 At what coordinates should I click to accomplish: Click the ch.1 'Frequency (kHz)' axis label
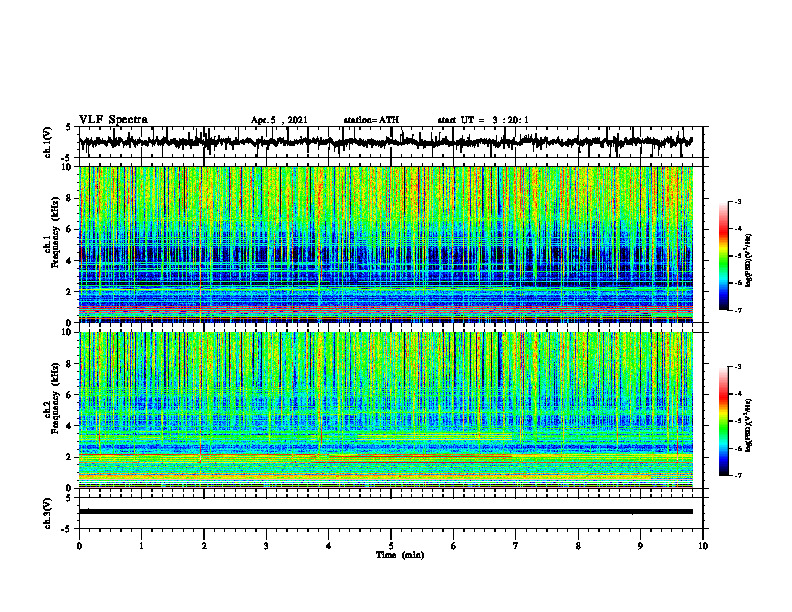pyautogui.click(x=55, y=232)
